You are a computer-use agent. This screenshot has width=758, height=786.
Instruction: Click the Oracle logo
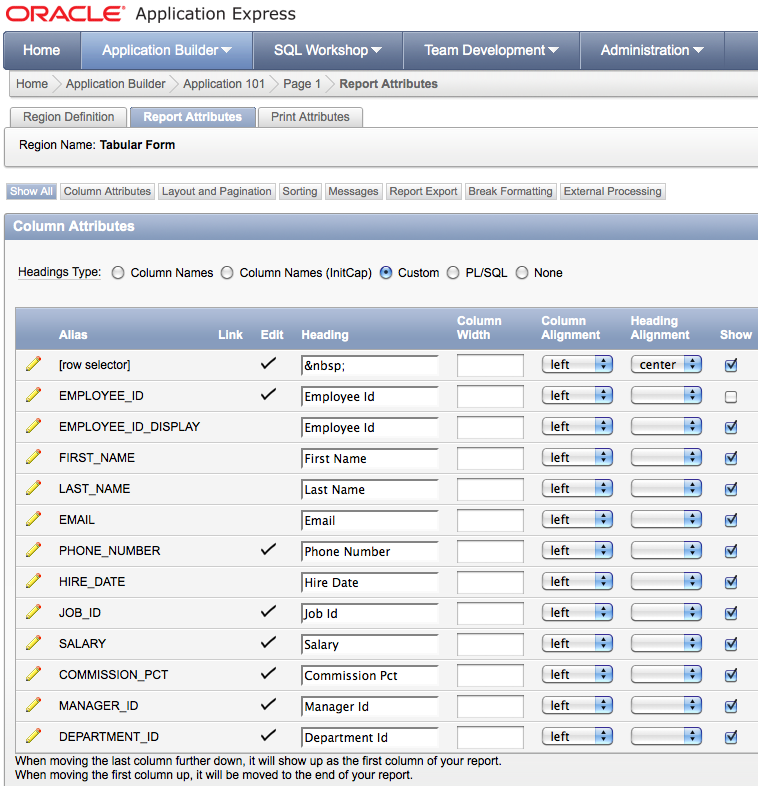[65, 14]
